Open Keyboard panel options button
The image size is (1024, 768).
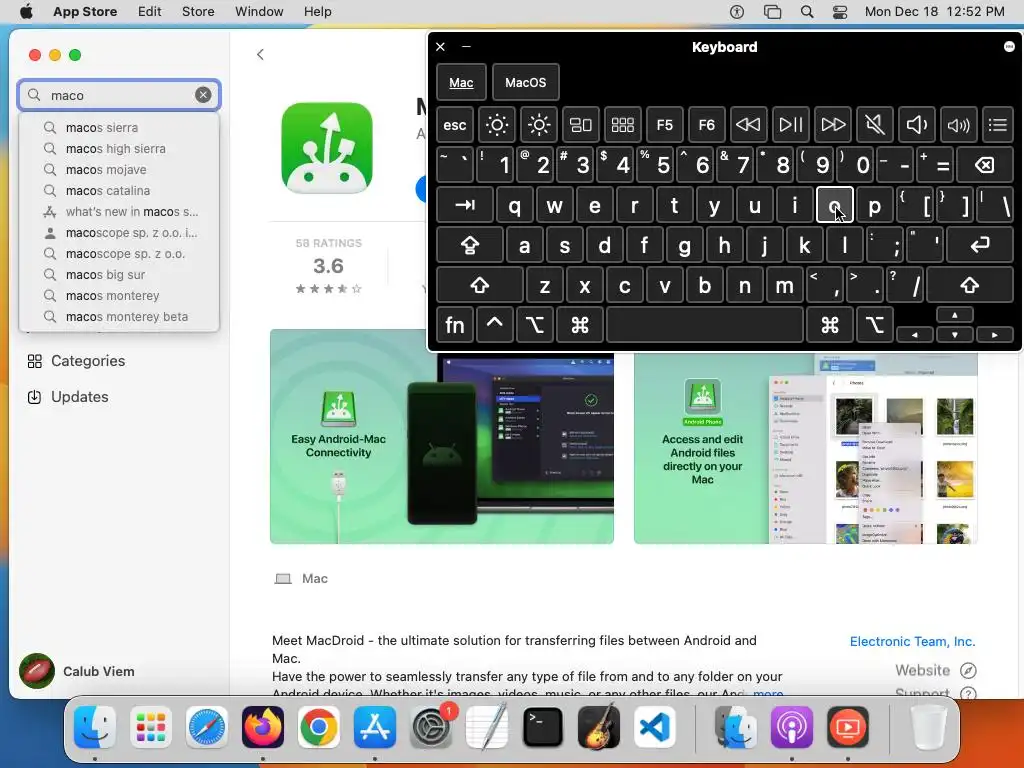1009,46
